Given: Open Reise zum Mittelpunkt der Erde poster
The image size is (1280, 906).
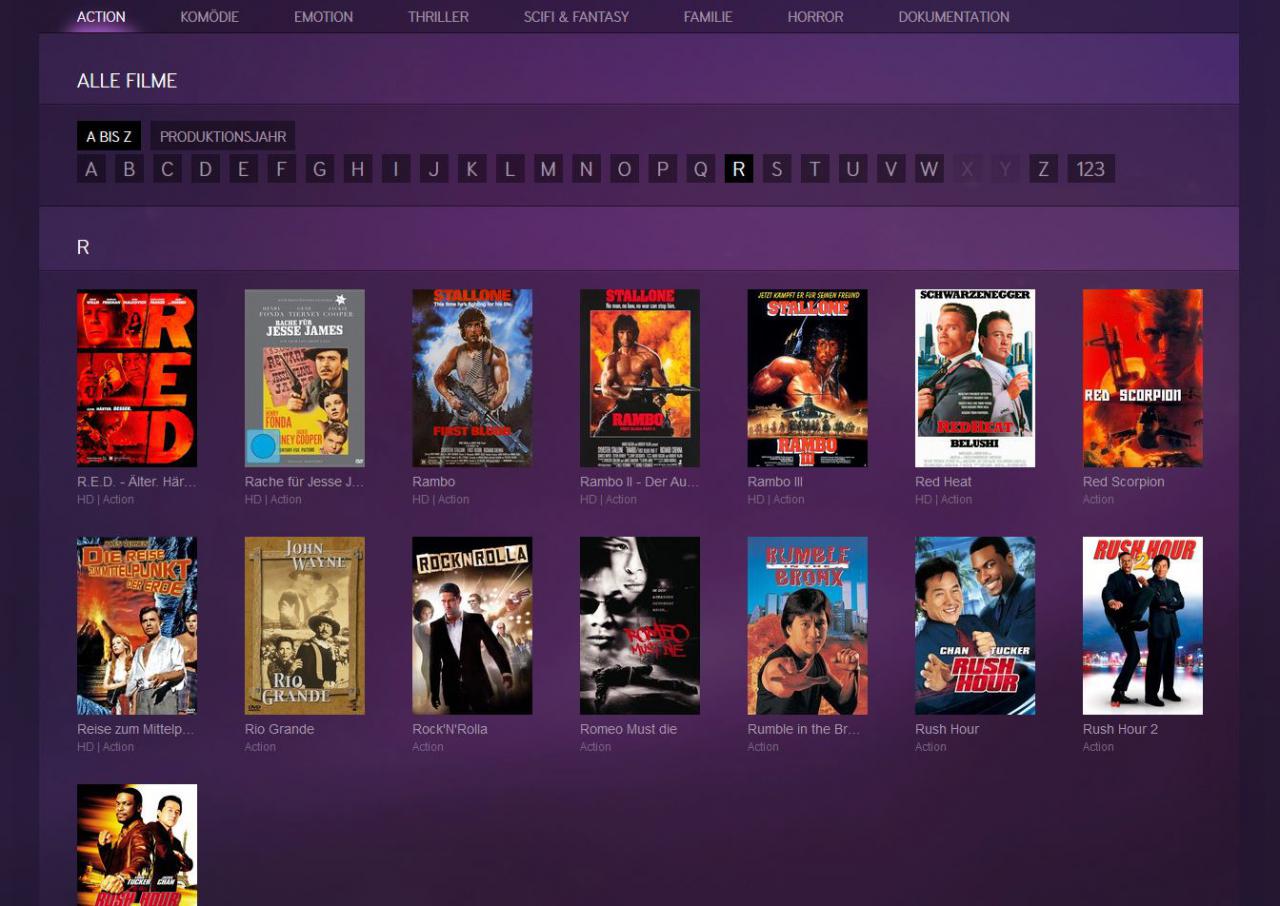Looking at the screenshot, I should click(137, 626).
